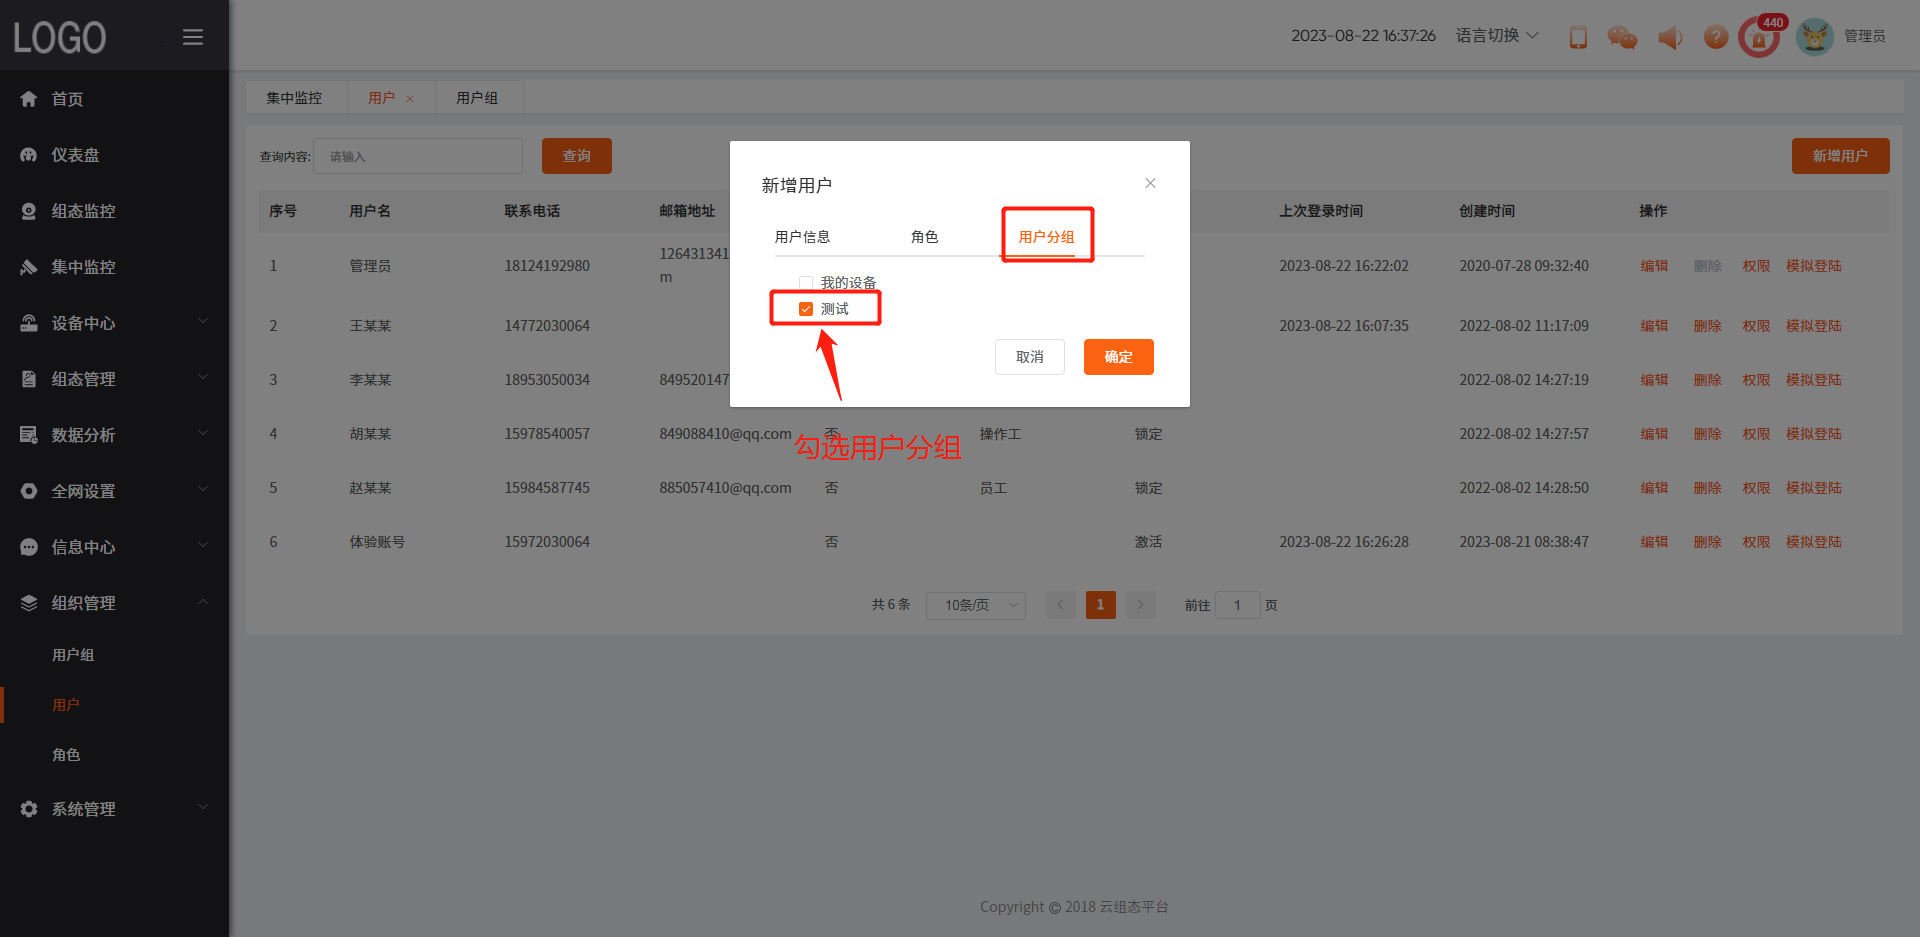
Task: Open the 10条/页 page size dropdown
Action: click(x=976, y=605)
